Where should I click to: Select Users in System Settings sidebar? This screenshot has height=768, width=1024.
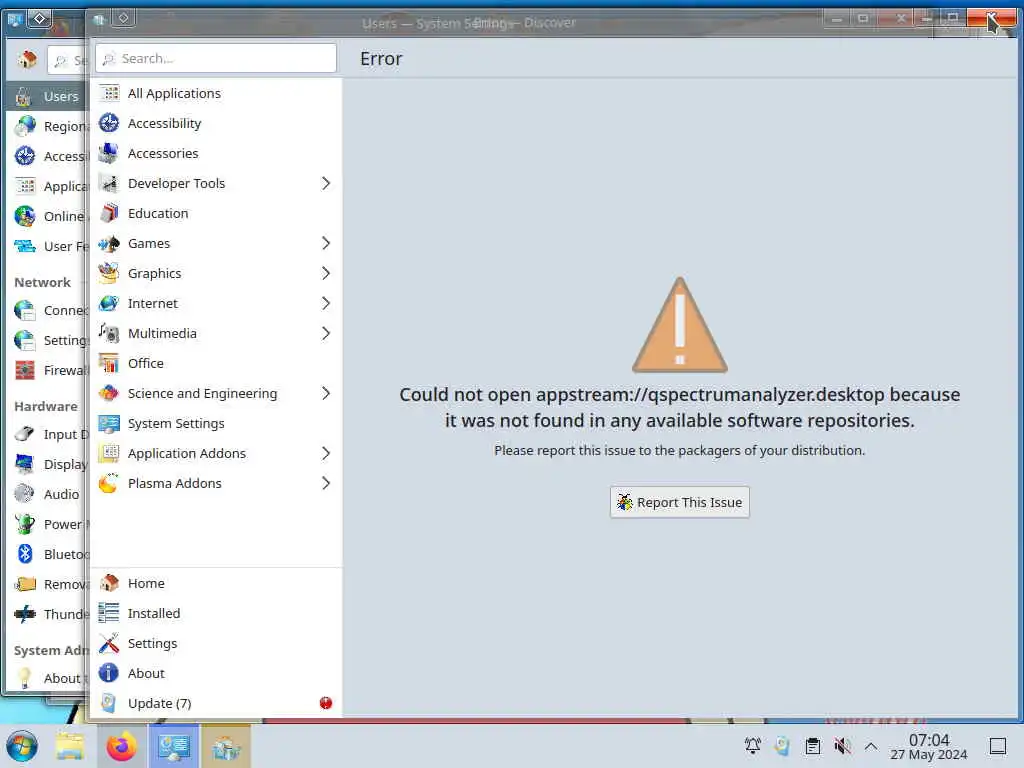pyautogui.click(x=47, y=97)
